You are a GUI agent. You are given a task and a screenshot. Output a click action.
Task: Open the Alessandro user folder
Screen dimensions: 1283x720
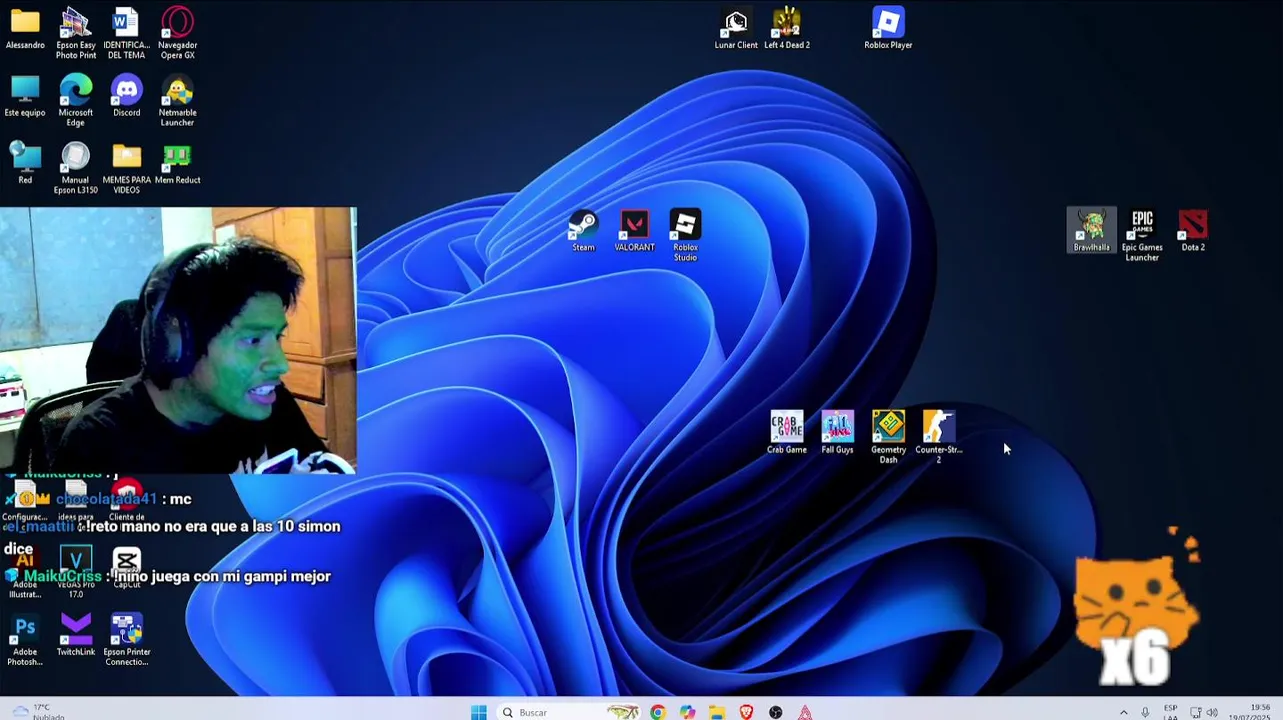coord(25,28)
